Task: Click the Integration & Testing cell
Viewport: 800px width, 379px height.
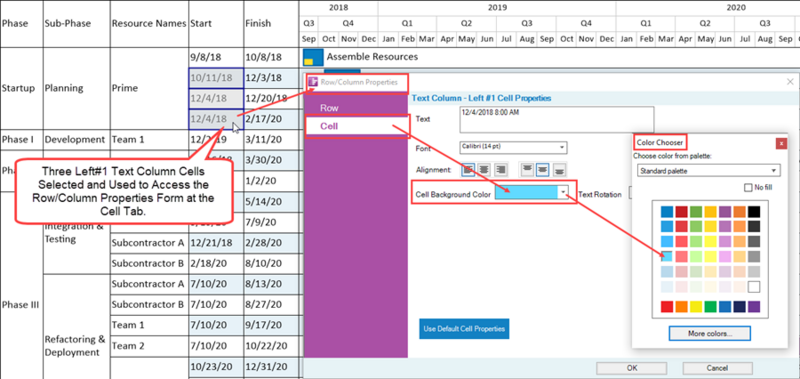Action: [77, 232]
